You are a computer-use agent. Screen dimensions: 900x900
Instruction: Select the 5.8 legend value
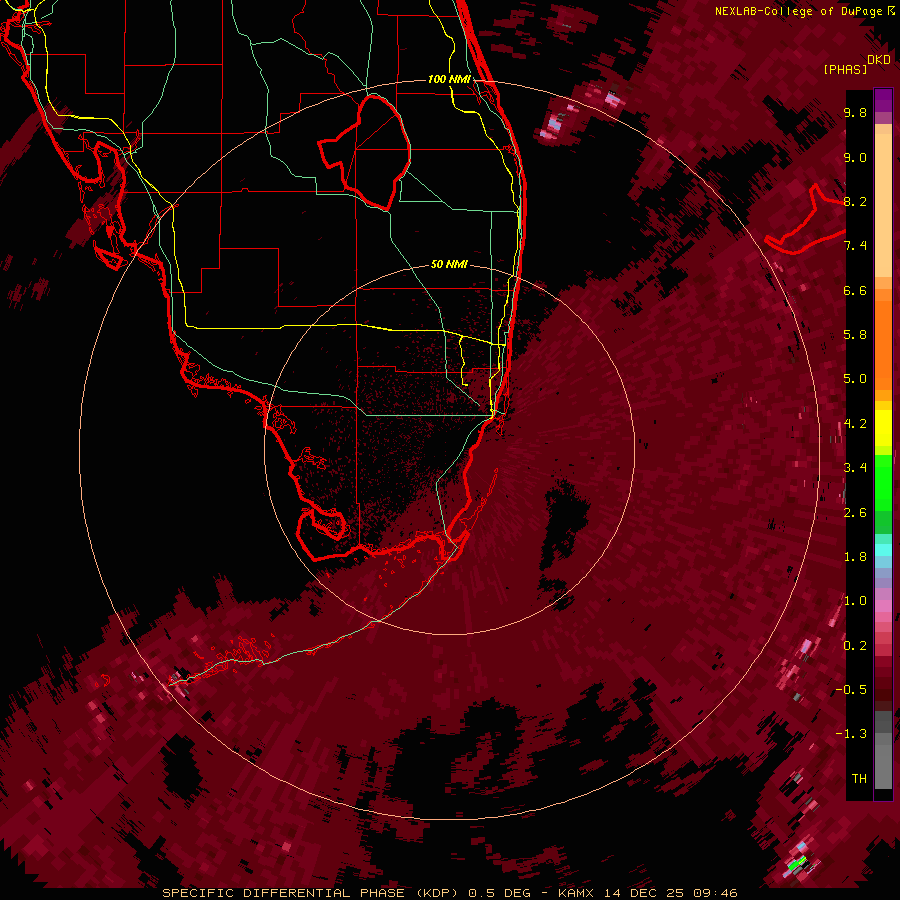pyautogui.click(x=855, y=335)
